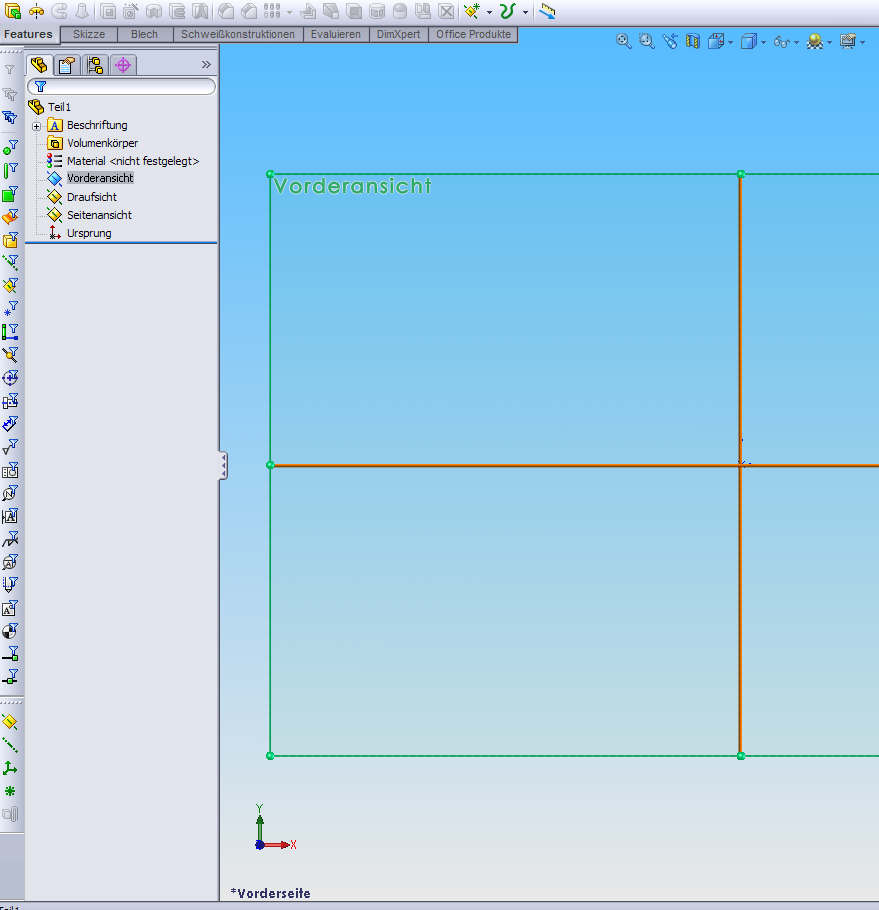Open the View Orientation dropdown arrow
This screenshot has width=879, height=910.
pos(730,42)
